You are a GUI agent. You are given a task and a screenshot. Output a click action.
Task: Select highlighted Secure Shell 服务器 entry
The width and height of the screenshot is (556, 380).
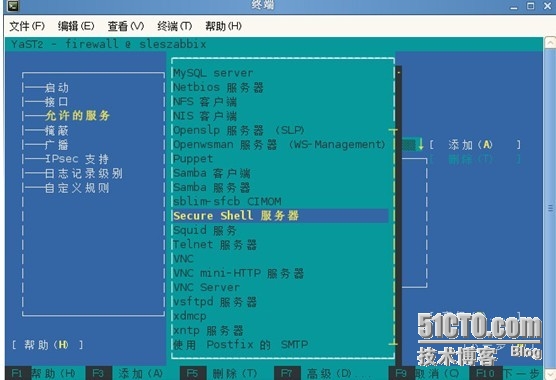click(280, 216)
